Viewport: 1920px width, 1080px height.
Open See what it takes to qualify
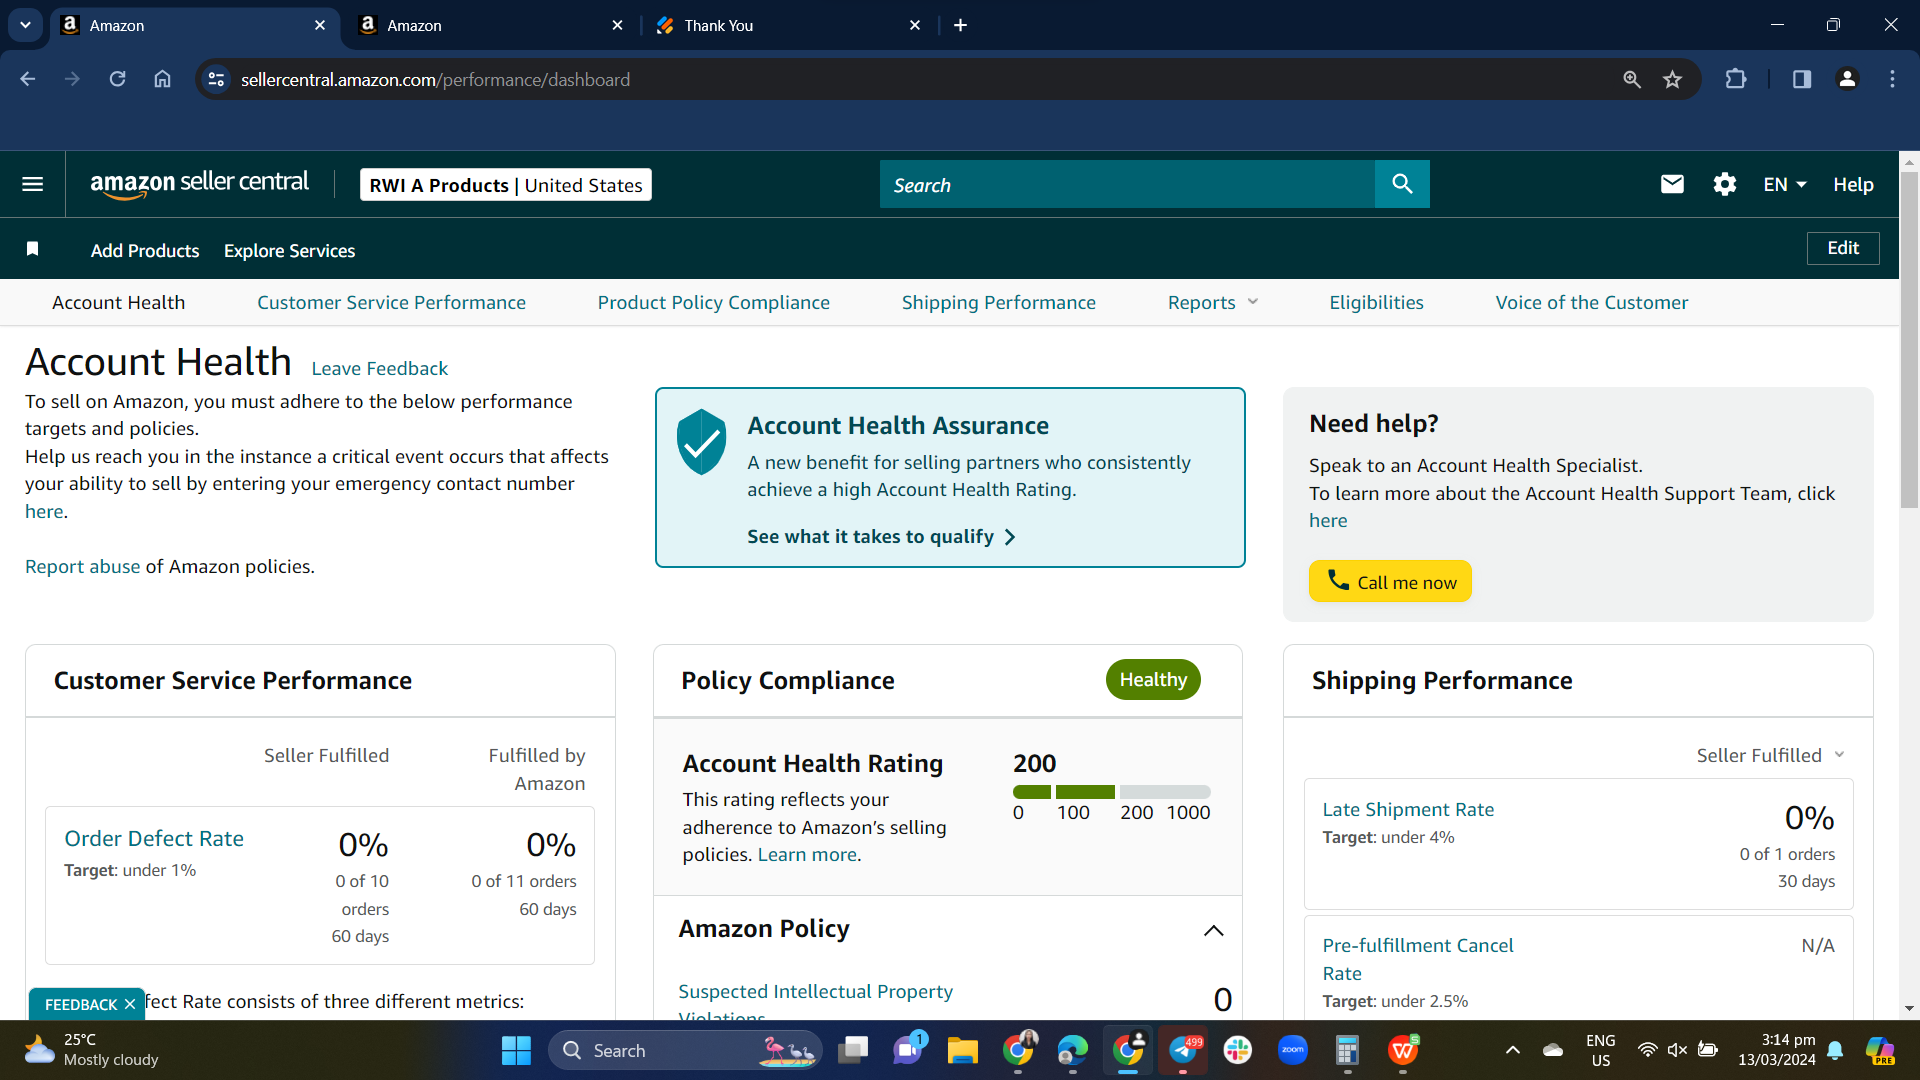coord(881,536)
